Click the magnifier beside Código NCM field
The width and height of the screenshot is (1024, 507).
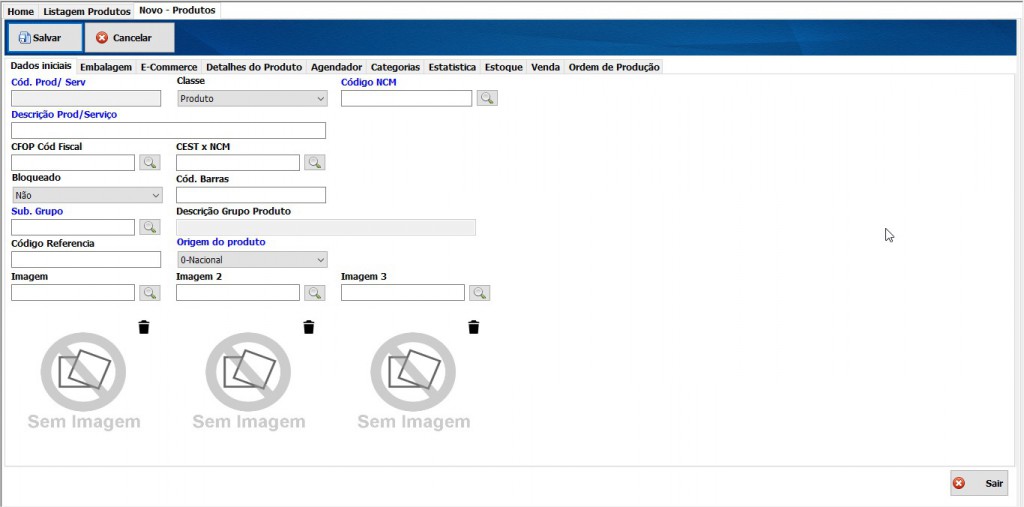[x=487, y=98]
